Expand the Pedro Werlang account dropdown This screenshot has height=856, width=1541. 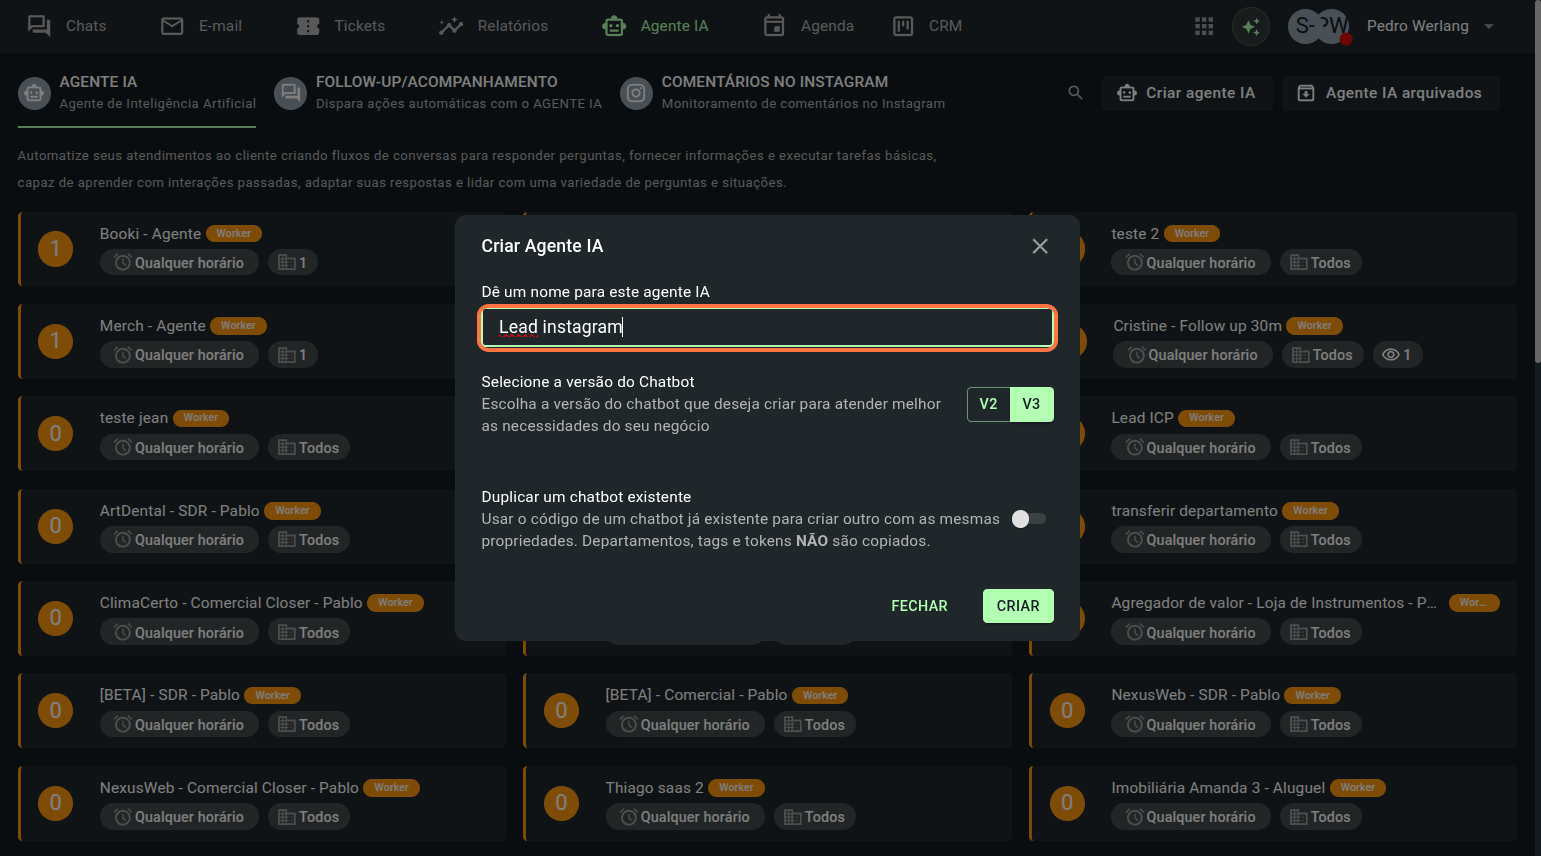1489,26
